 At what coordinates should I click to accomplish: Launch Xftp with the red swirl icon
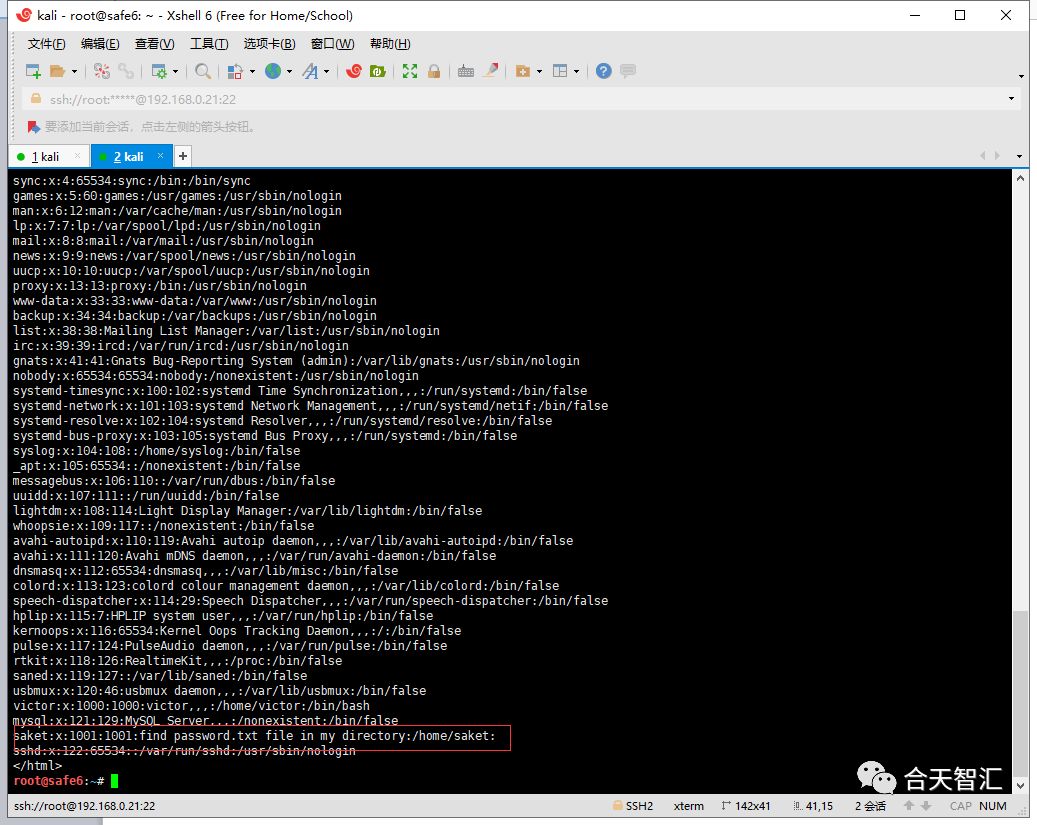pyautogui.click(x=354, y=71)
